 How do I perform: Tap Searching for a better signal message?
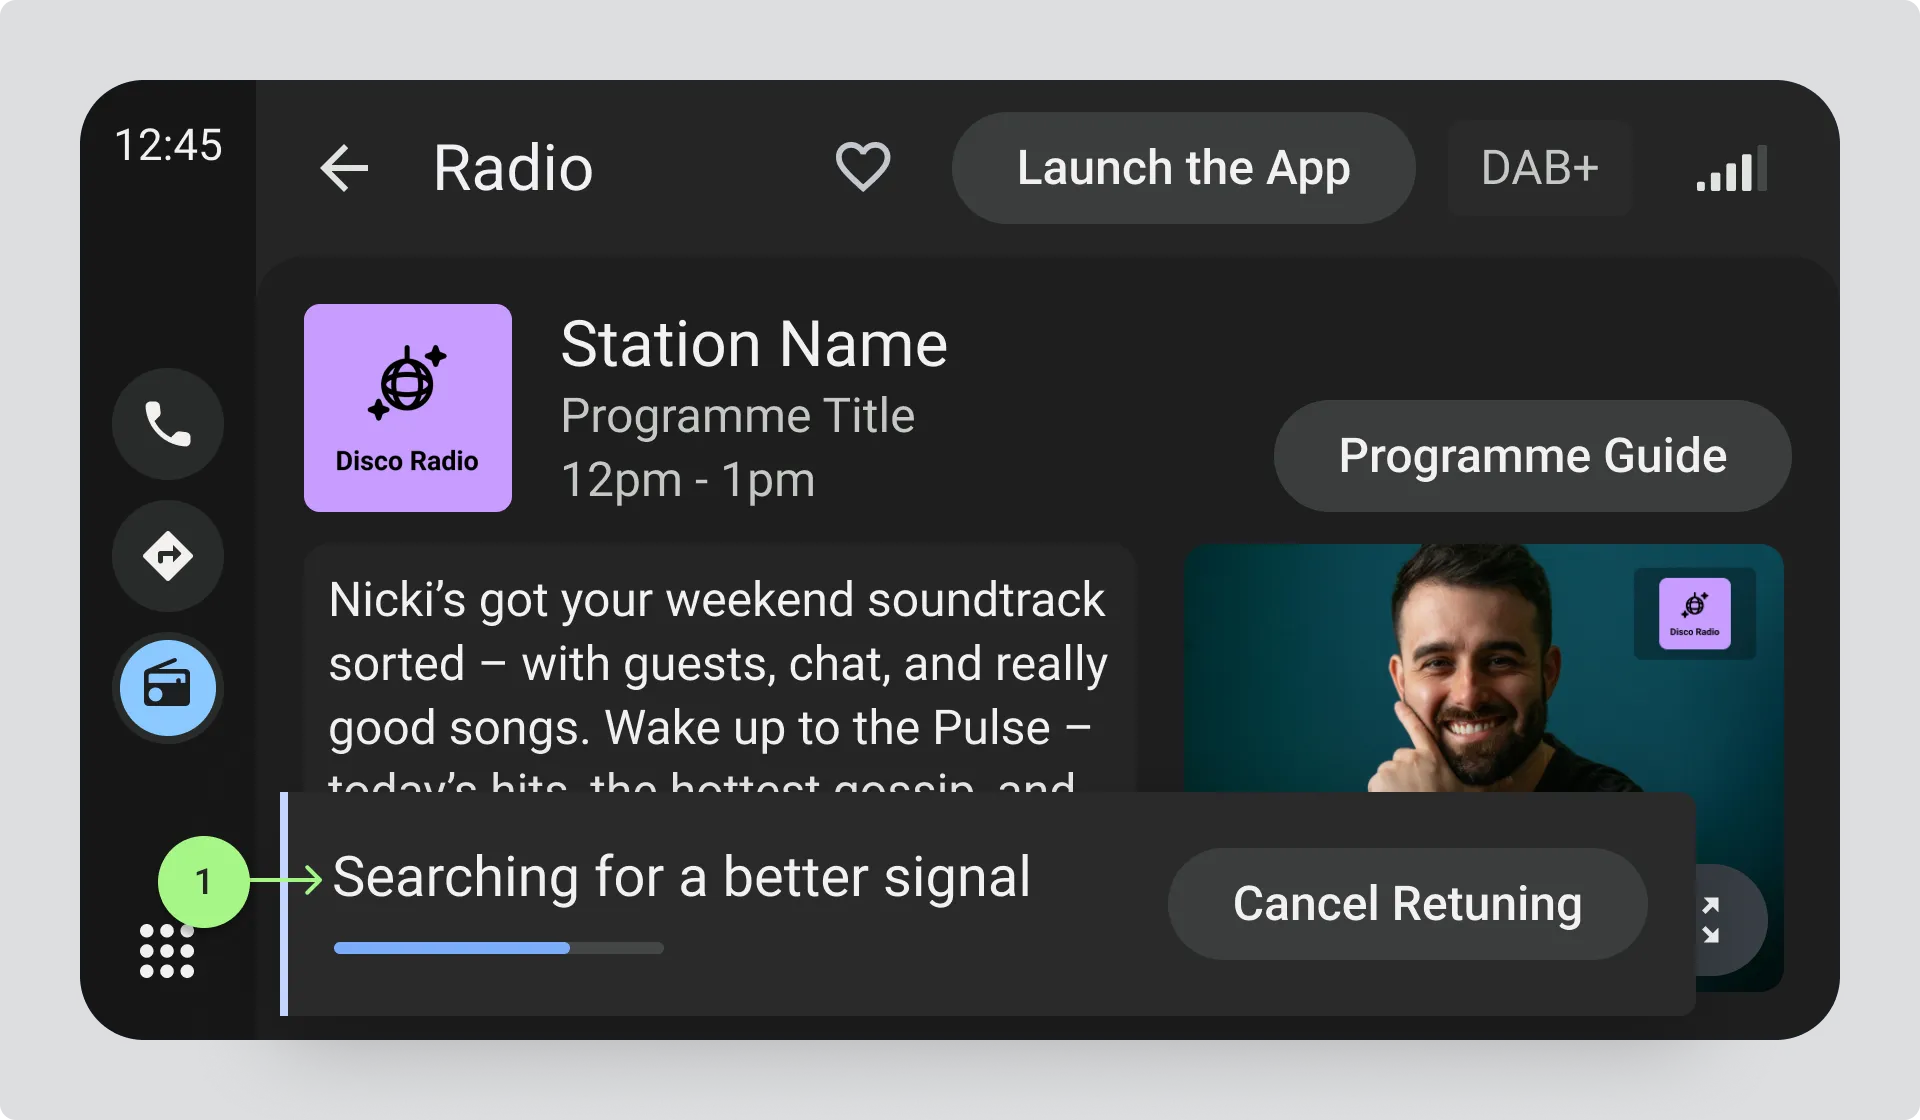[x=681, y=877]
